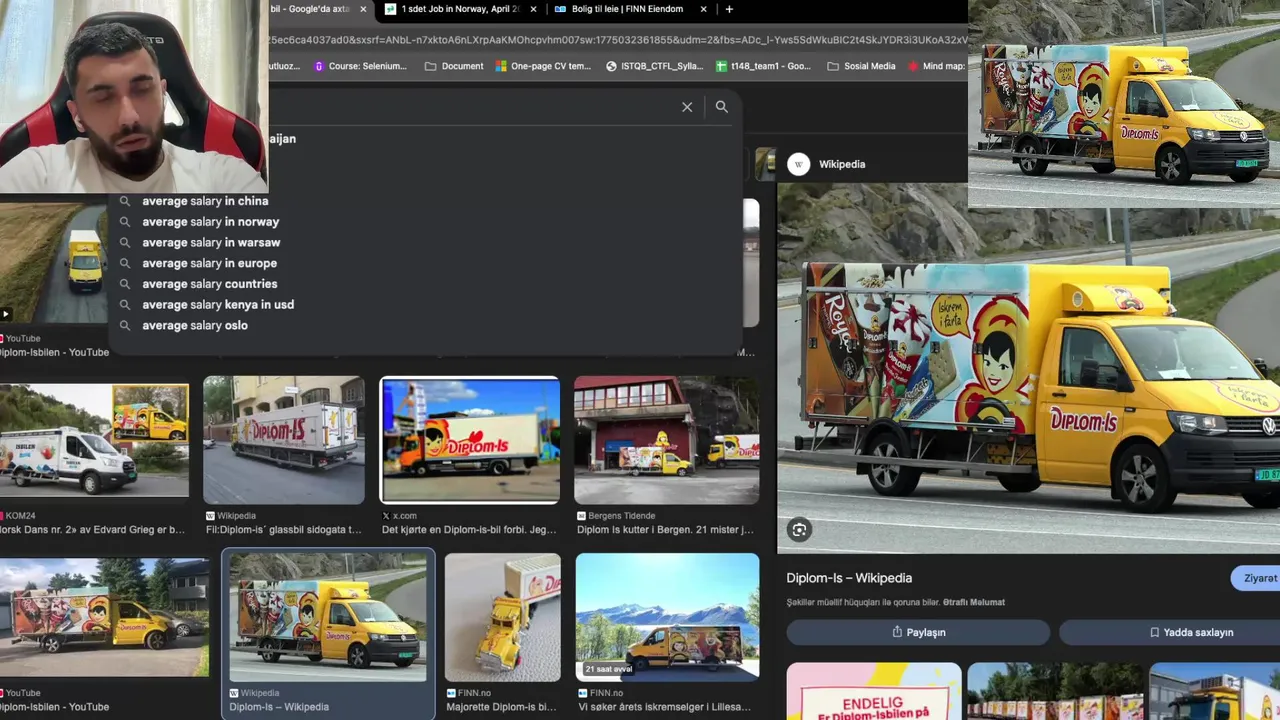Open X.com Diplom-Is truck thumbnail
Viewport: 1280px width, 720px height.
[470, 440]
